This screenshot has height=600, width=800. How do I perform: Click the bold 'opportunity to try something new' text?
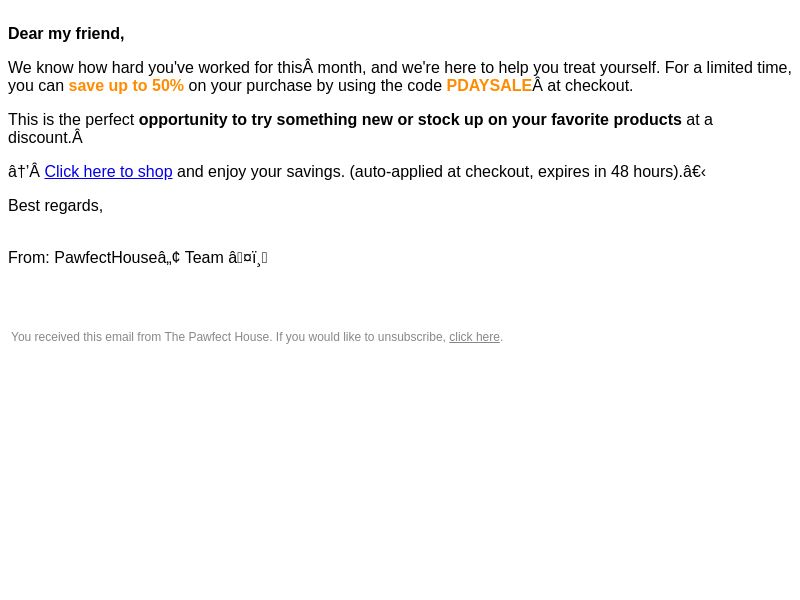248,120
